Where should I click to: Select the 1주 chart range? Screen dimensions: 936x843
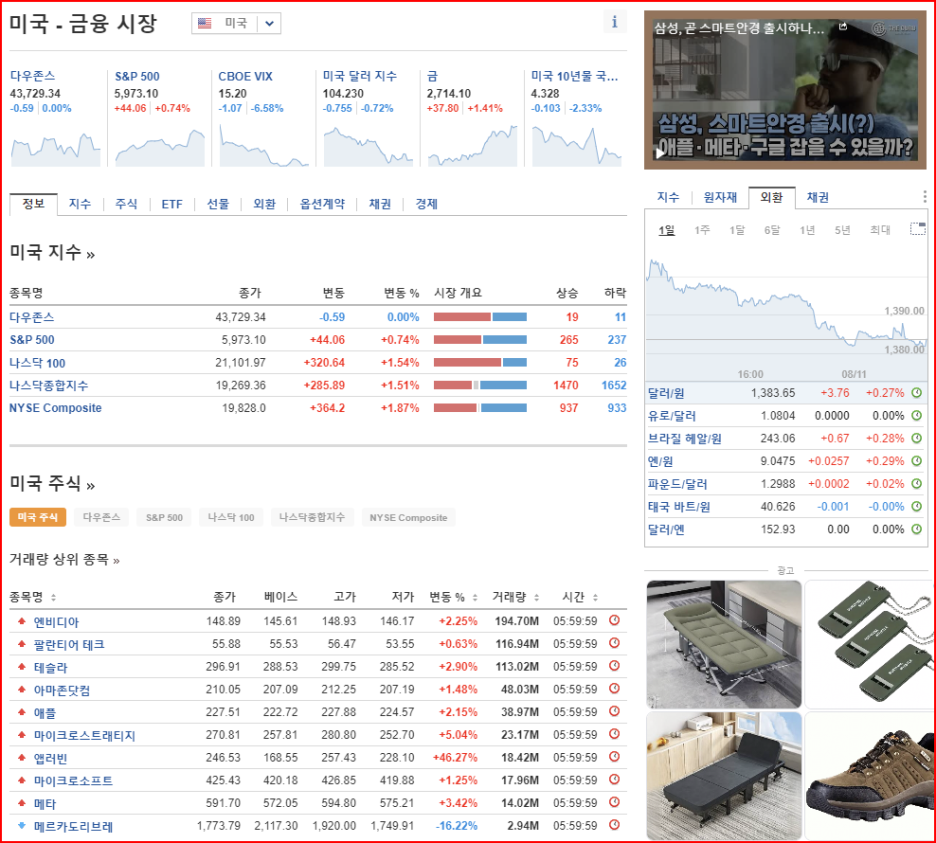pos(702,230)
